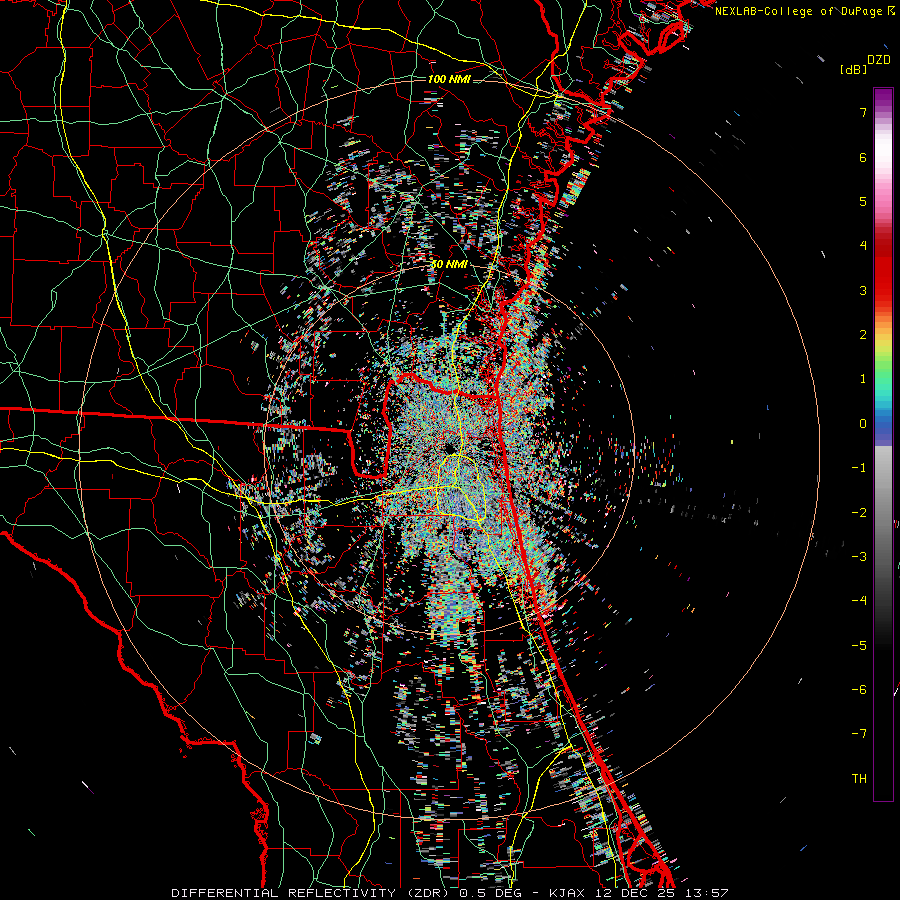Click the -5 tick label on scale
This screenshot has width=900, height=900.
(x=859, y=646)
